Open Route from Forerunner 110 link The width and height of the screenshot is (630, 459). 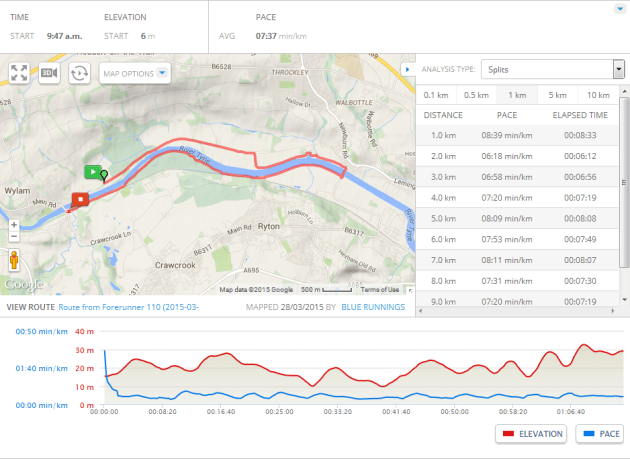point(128,307)
